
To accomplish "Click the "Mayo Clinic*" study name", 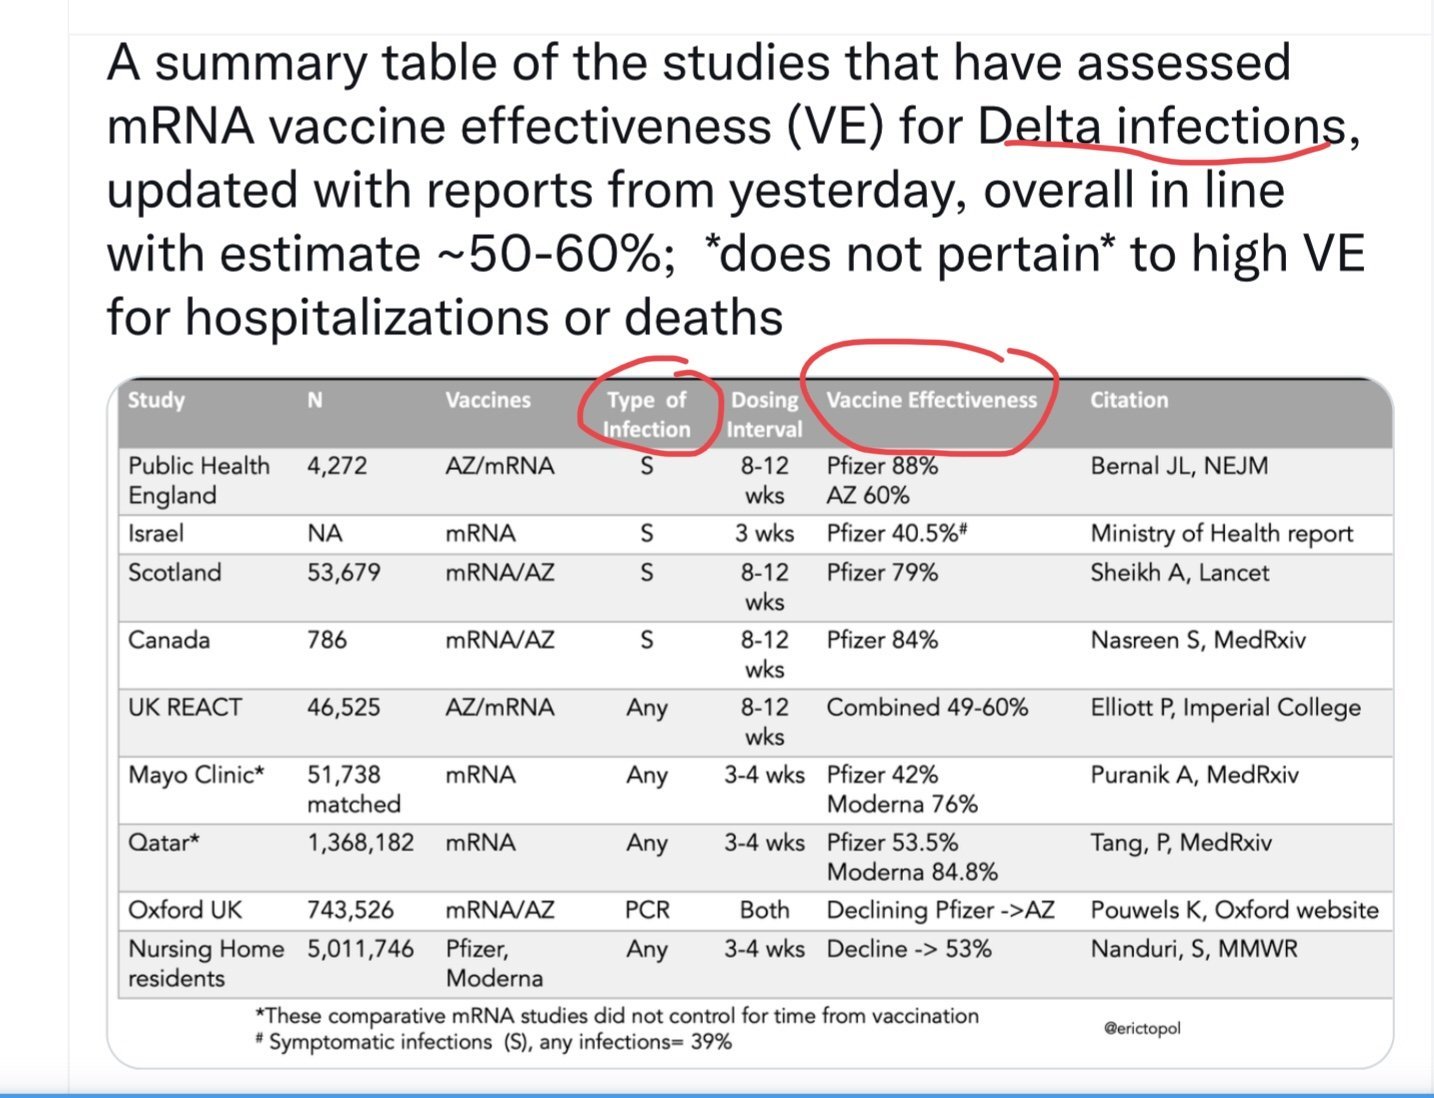I will click(196, 775).
